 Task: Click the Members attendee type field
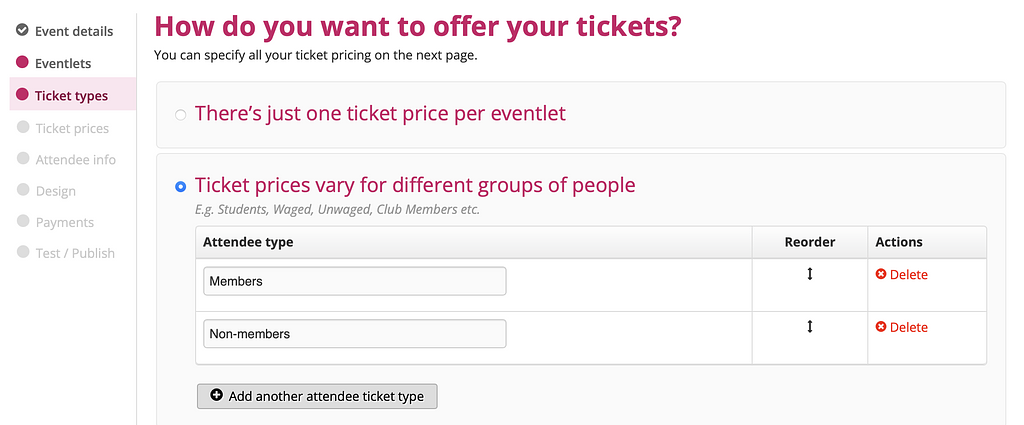click(x=355, y=281)
